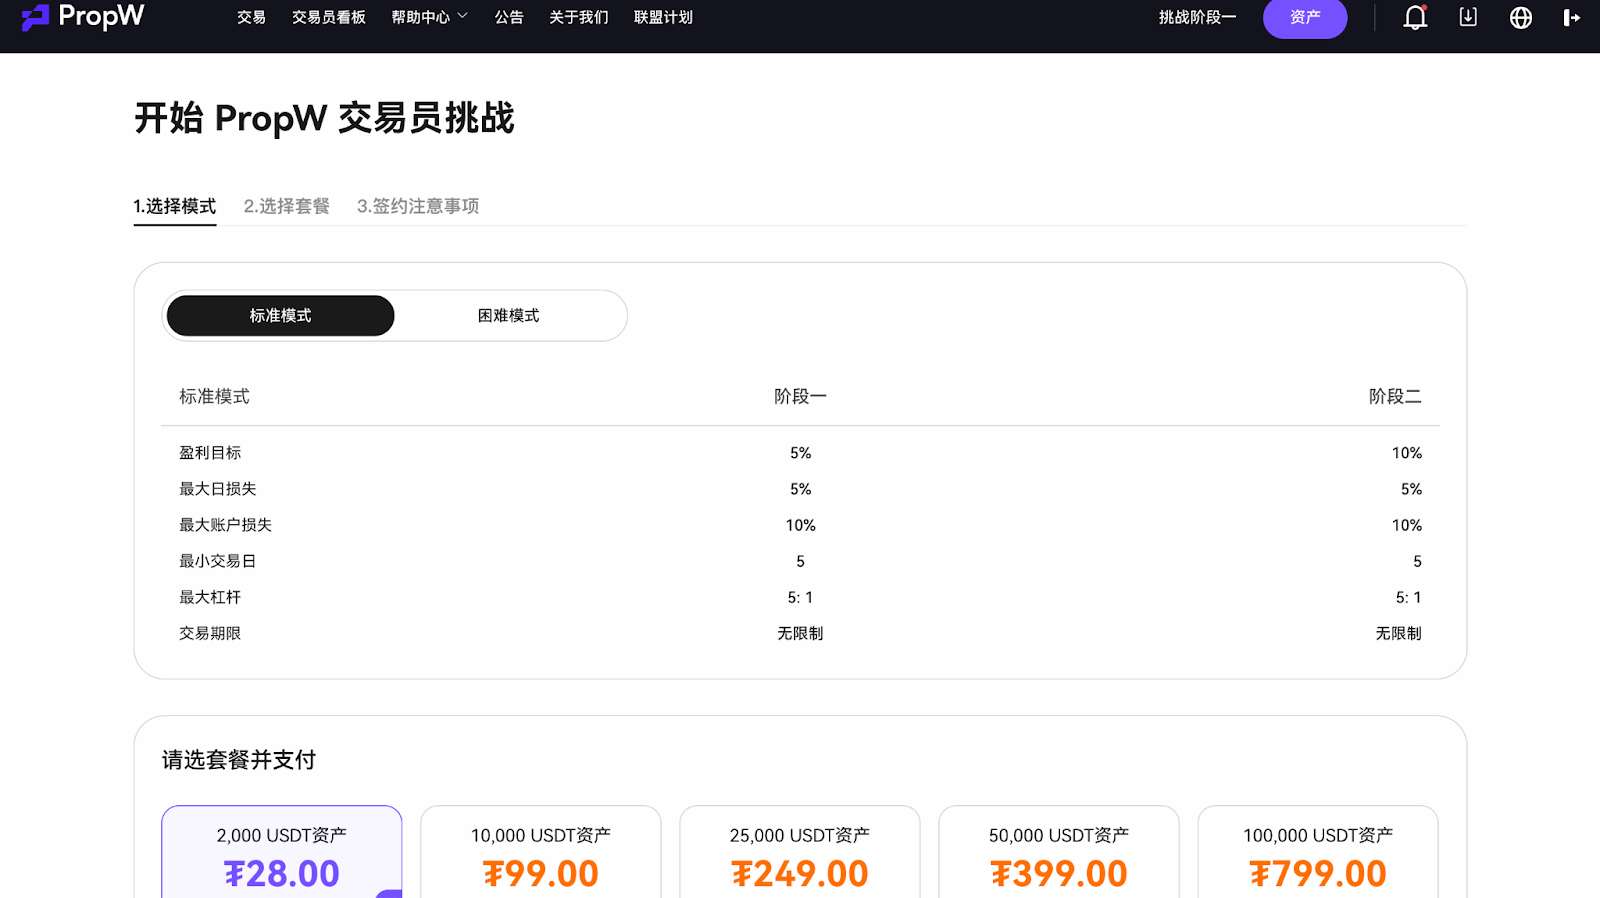Screen dimensions: 1600x898
Task: Choose the 50,000 USDT资产 package card
Action: [1058, 852]
